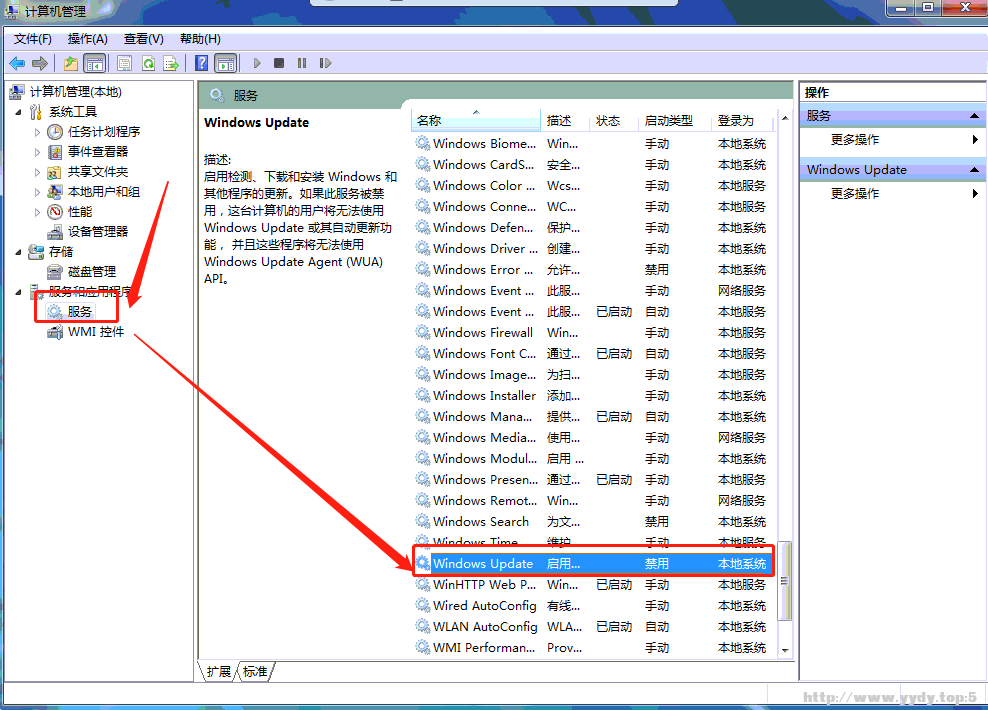
Task: Click the Refresh toolbar icon
Action: pos(148,63)
